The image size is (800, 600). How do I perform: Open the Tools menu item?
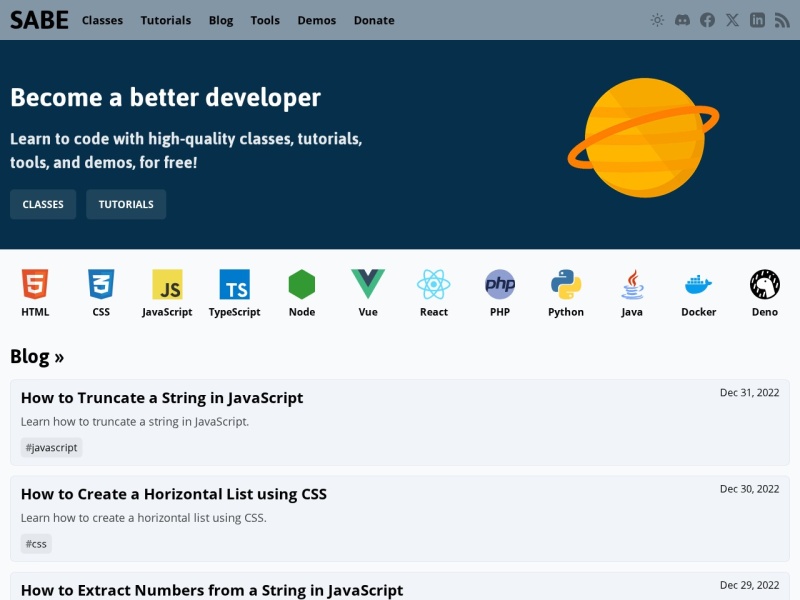[x=265, y=20]
